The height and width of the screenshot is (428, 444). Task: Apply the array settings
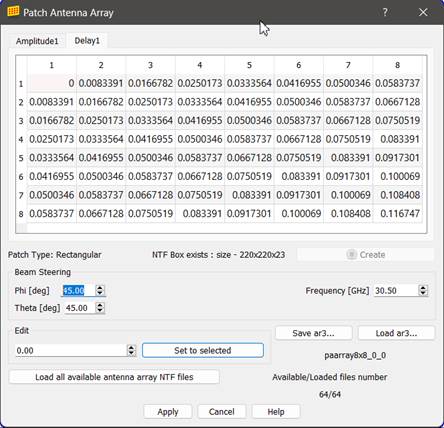click(168, 412)
